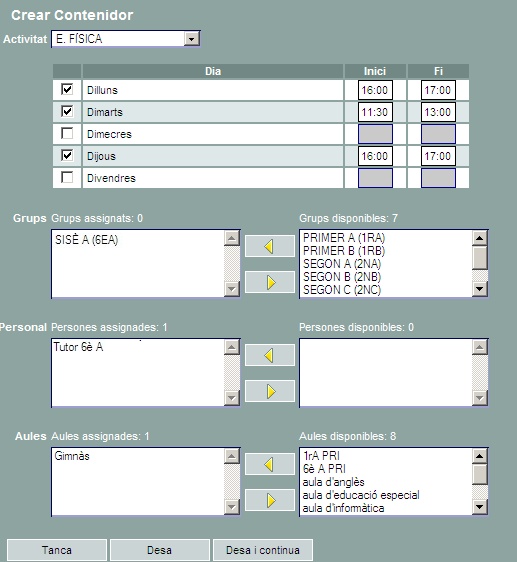Select SEGON B (2NB) in available groups
This screenshot has height=562, width=517.
pyautogui.click(x=342, y=277)
